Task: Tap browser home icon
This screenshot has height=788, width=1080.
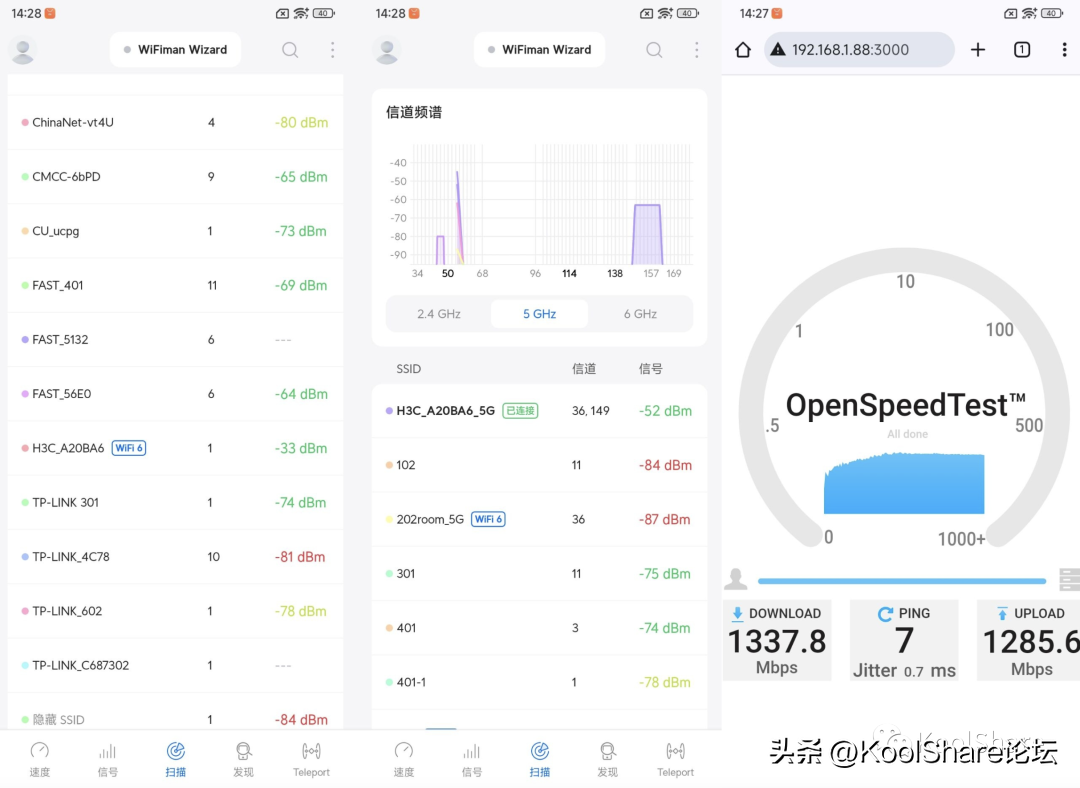Action: point(743,50)
